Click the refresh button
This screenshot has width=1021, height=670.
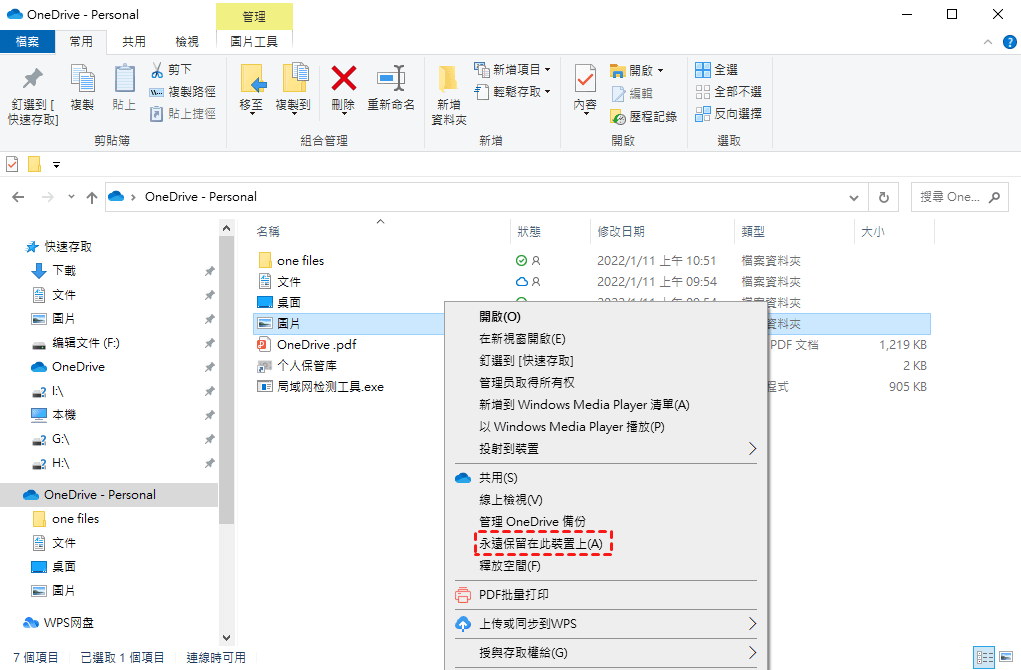884,197
